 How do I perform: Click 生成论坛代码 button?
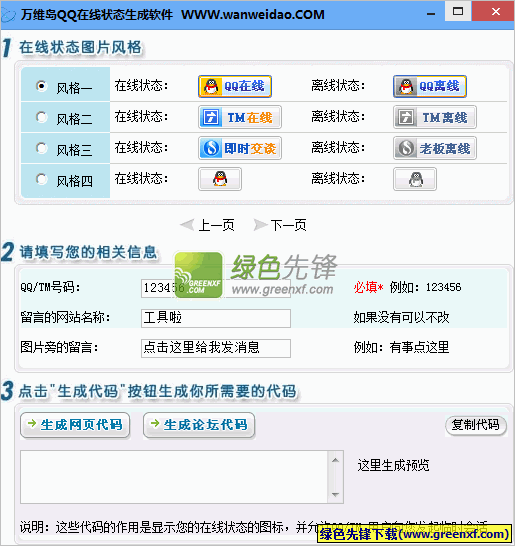[x=199, y=425]
